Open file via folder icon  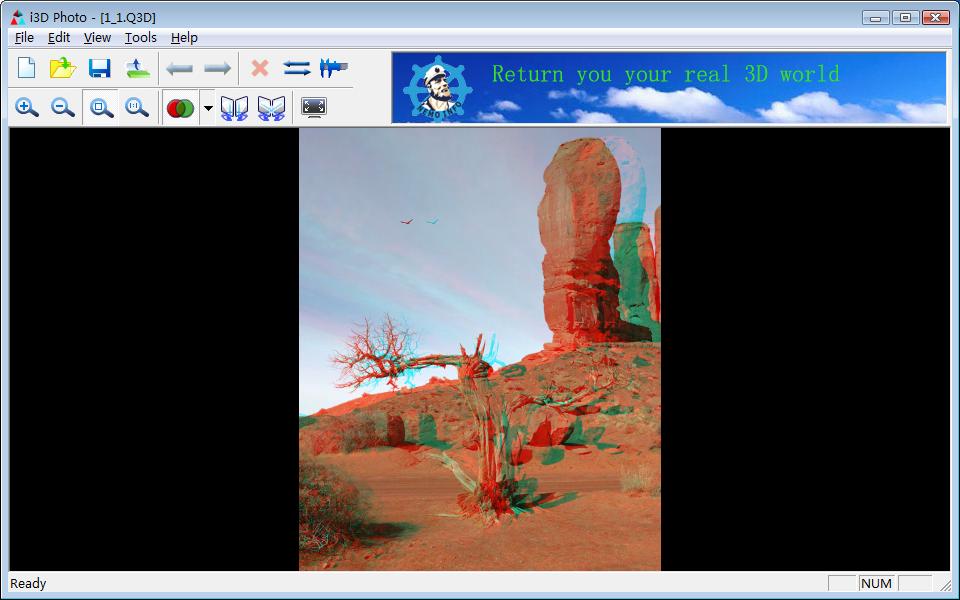pyautogui.click(x=62, y=68)
